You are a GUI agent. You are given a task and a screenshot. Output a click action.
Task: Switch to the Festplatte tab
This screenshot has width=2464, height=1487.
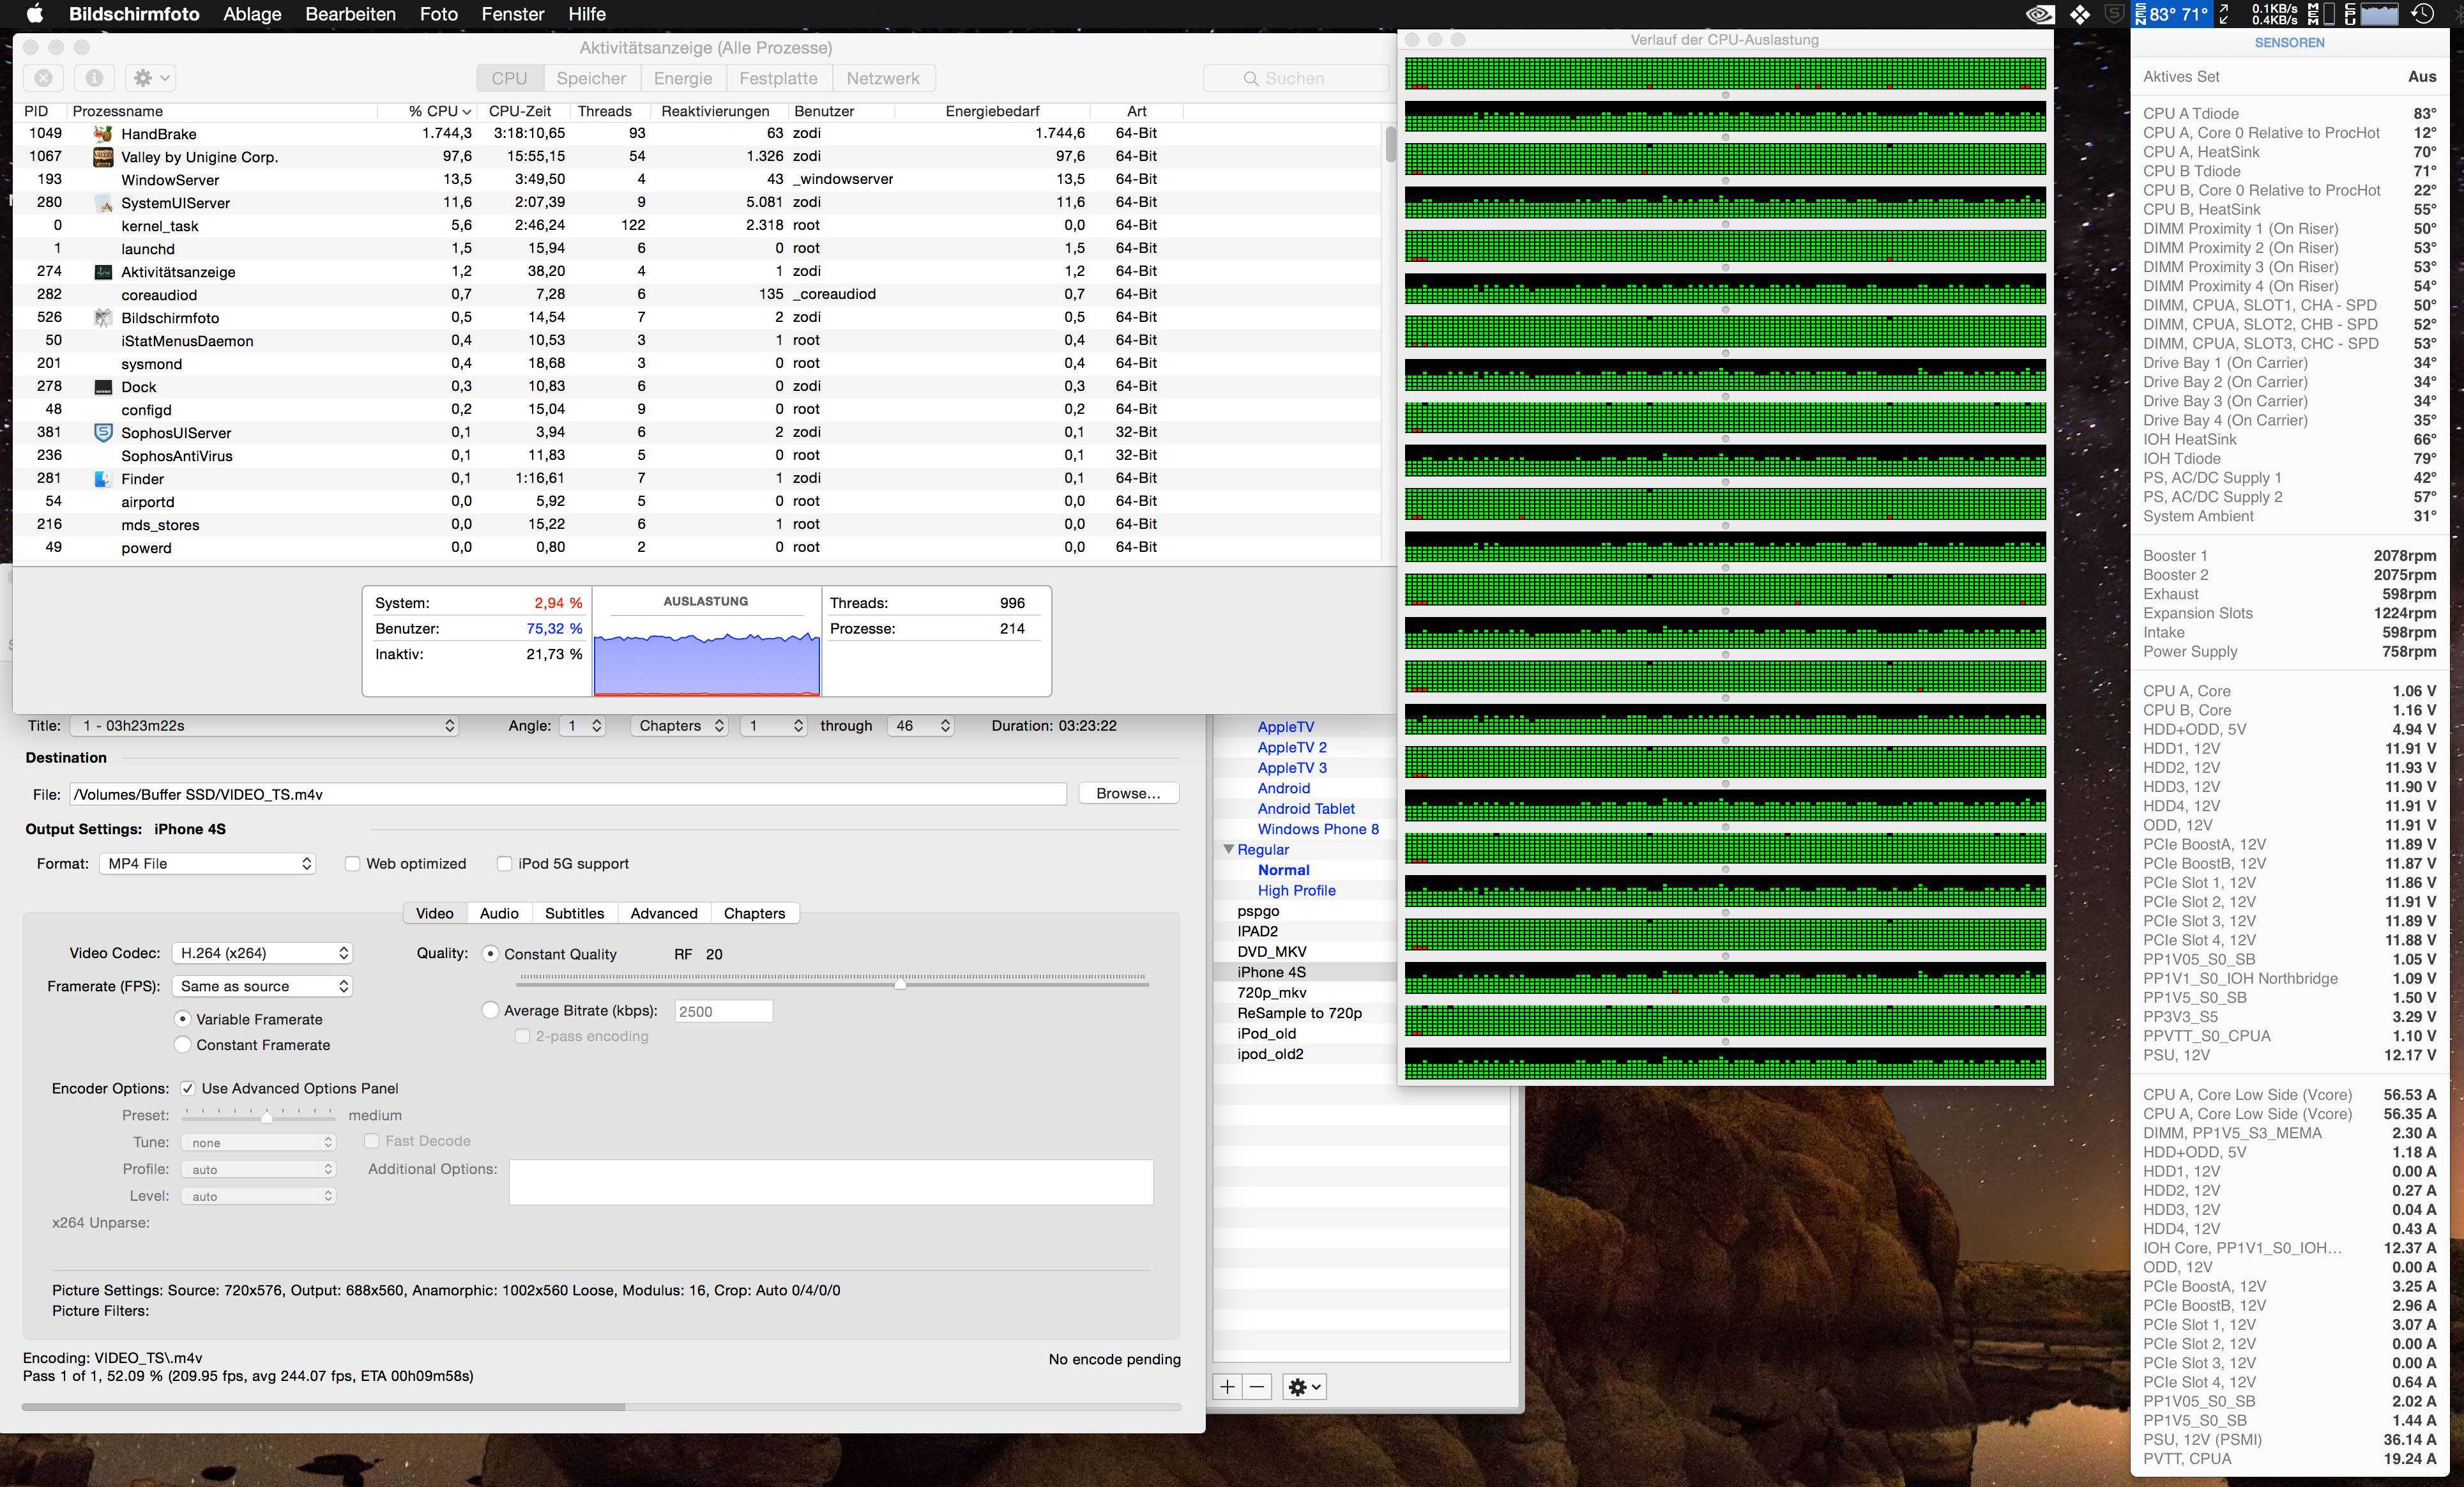778,78
